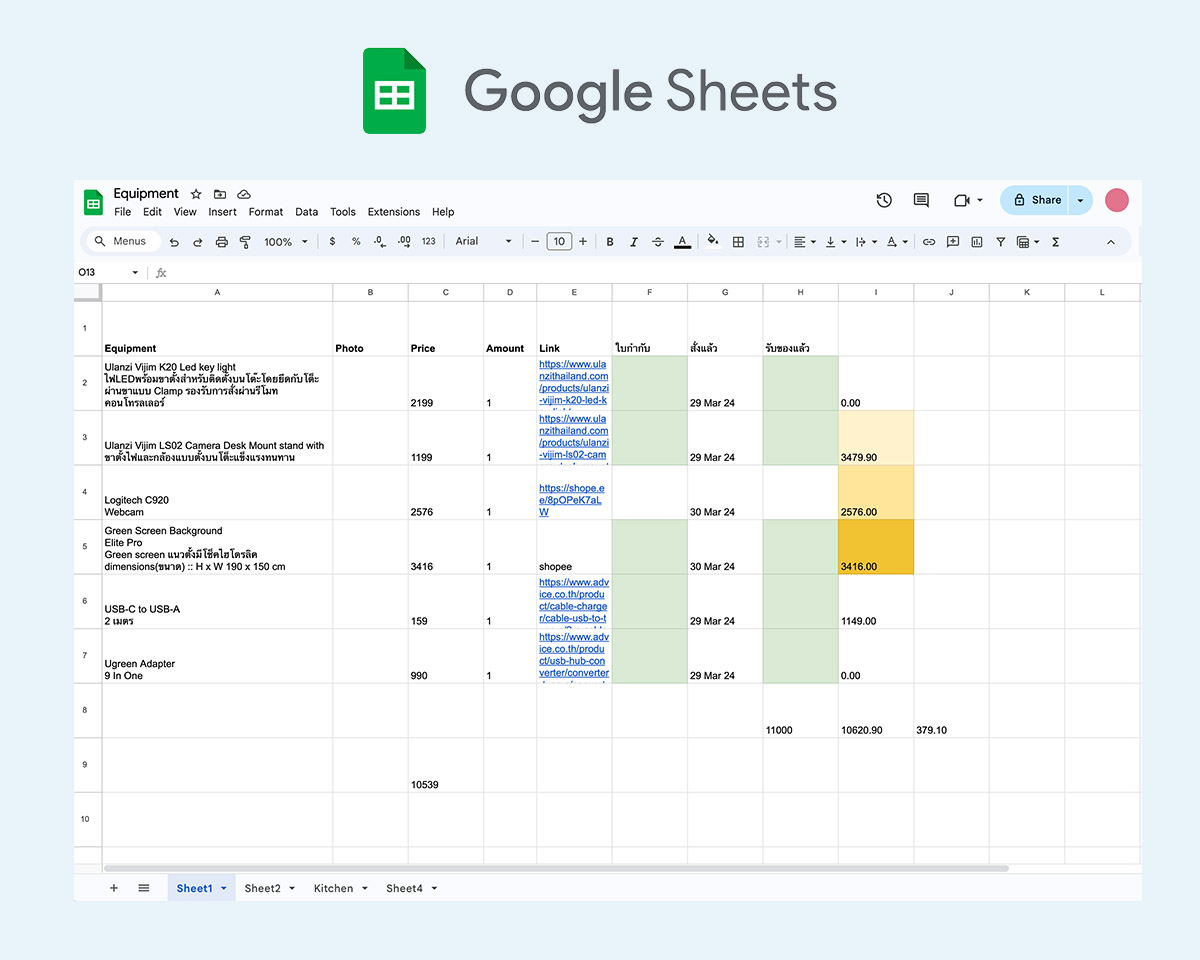Select the borders tool
The width and height of the screenshot is (1200, 960).
point(738,241)
